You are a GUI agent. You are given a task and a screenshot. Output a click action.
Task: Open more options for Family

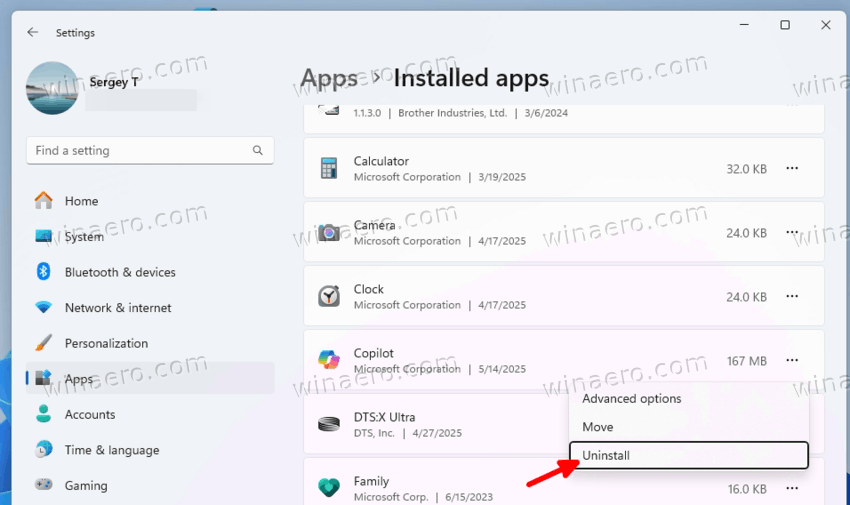[792, 488]
